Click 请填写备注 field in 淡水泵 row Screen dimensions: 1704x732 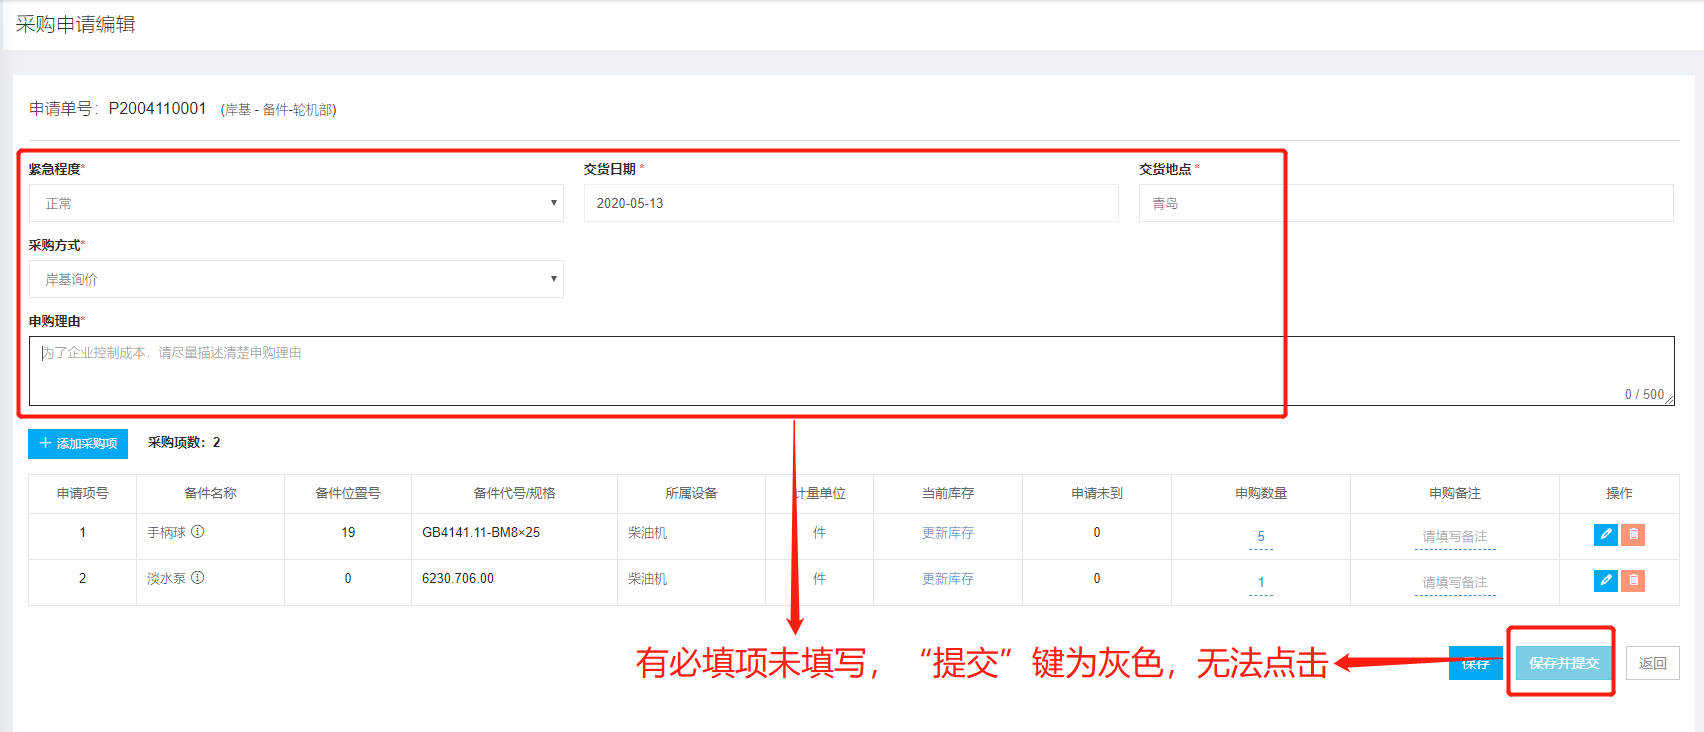coord(1455,583)
